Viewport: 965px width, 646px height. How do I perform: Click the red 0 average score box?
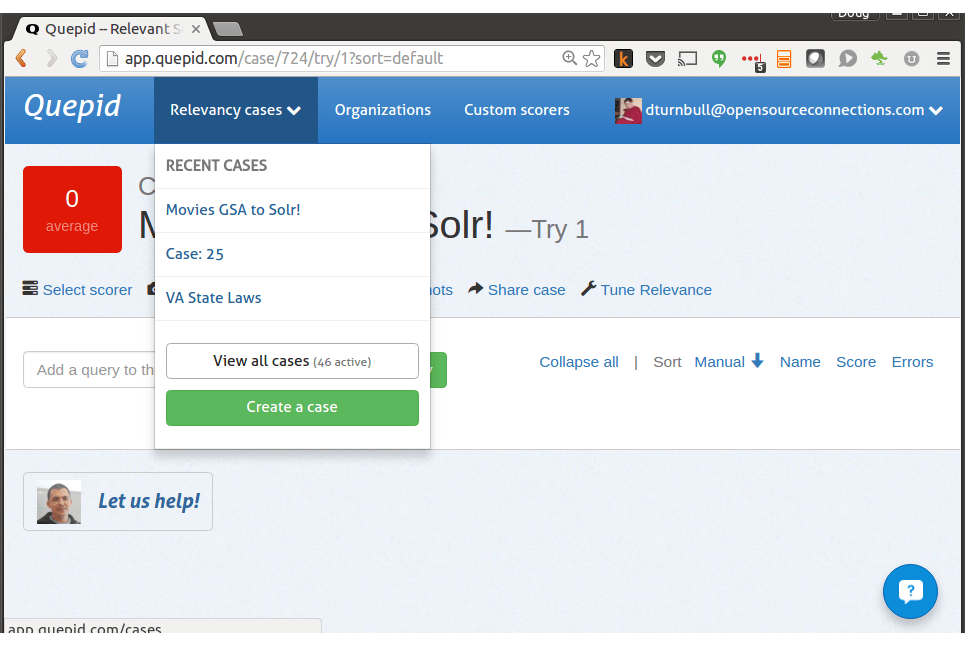click(x=73, y=209)
